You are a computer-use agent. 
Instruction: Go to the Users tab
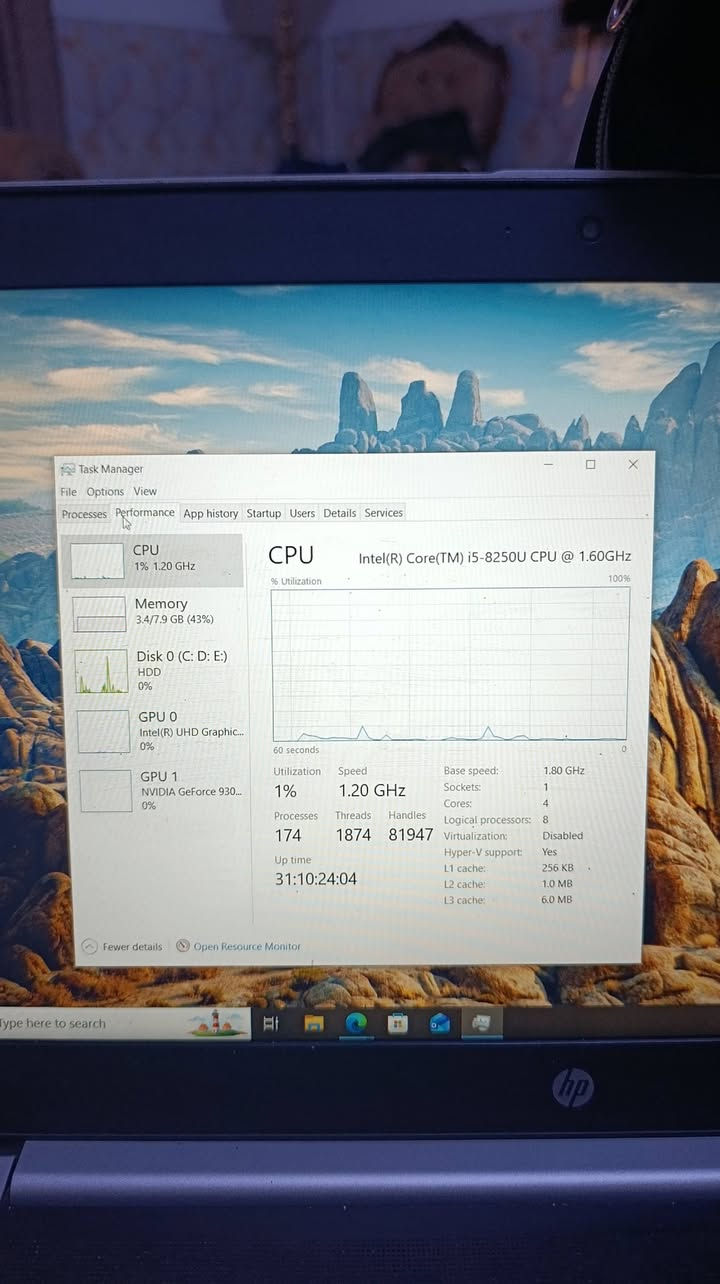(x=302, y=513)
